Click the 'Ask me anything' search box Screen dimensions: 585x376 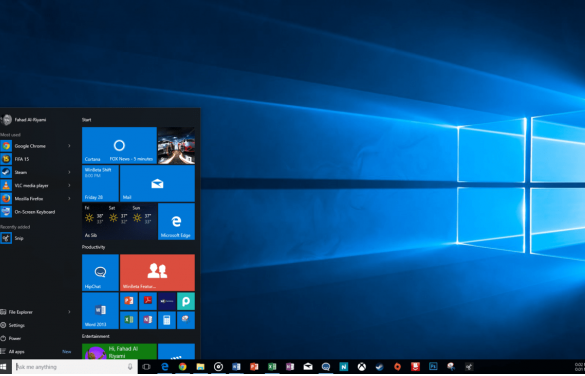pos(75,367)
